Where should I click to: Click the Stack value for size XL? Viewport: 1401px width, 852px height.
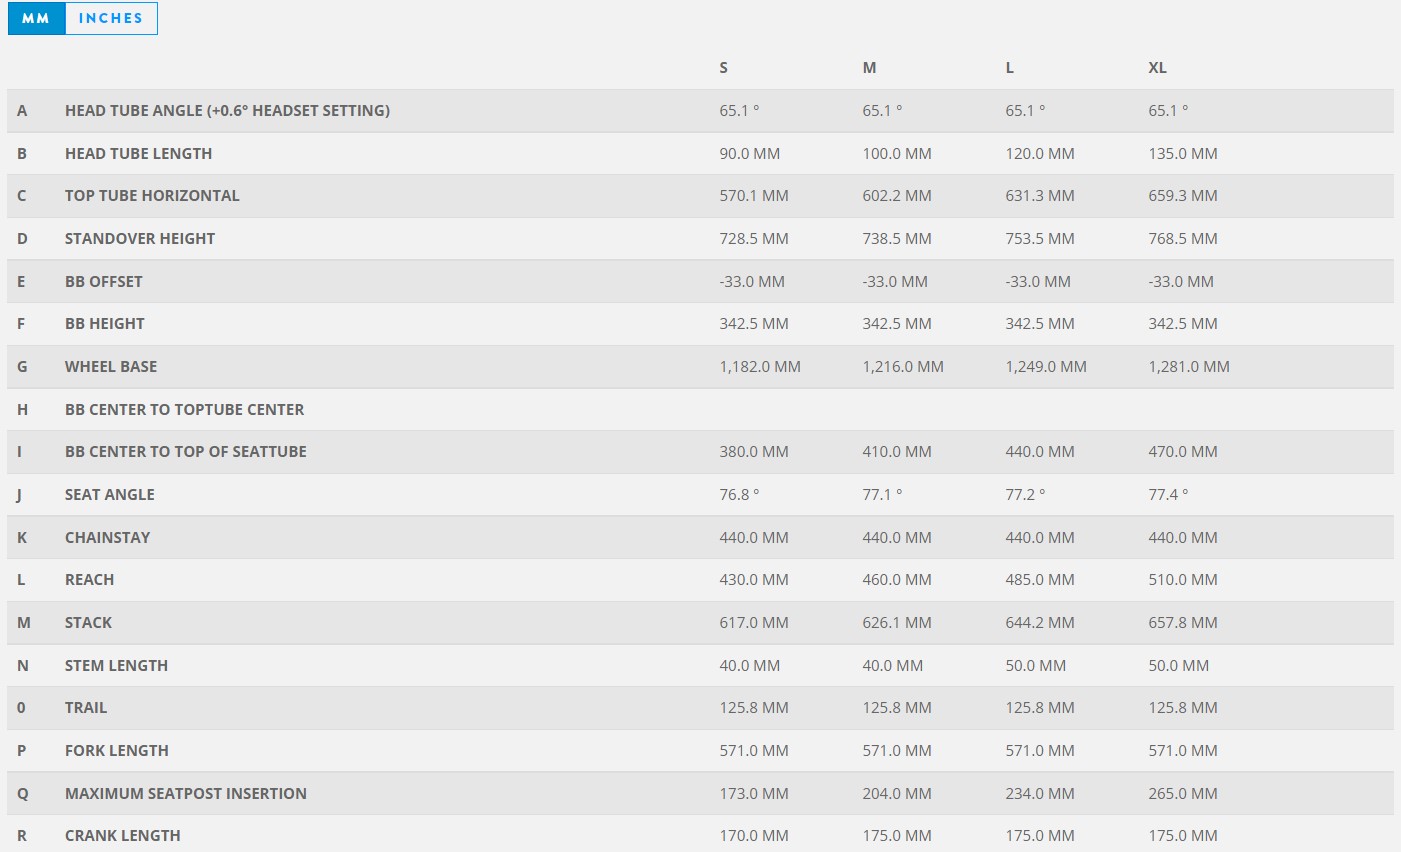pos(1183,623)
